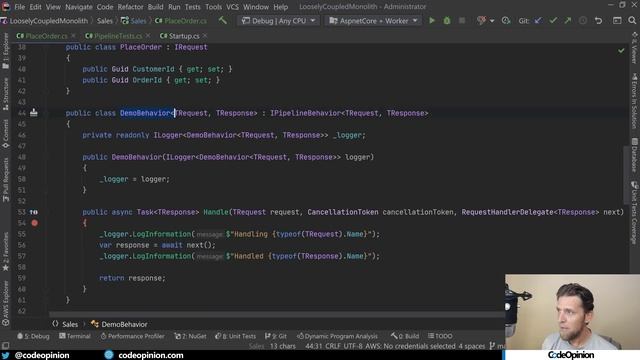Click the green Run button

point(431,20)
